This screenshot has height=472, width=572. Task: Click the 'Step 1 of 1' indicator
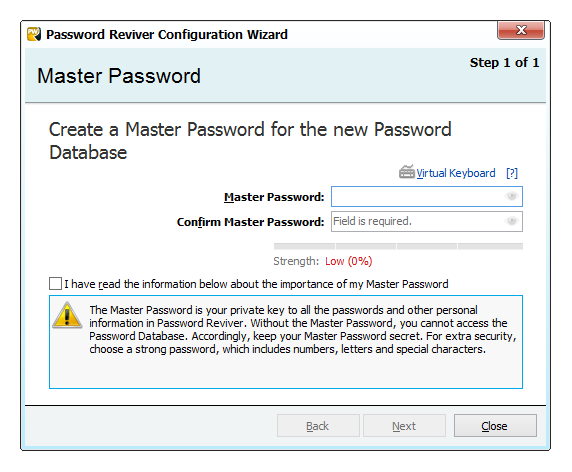[x=504, y=63]
